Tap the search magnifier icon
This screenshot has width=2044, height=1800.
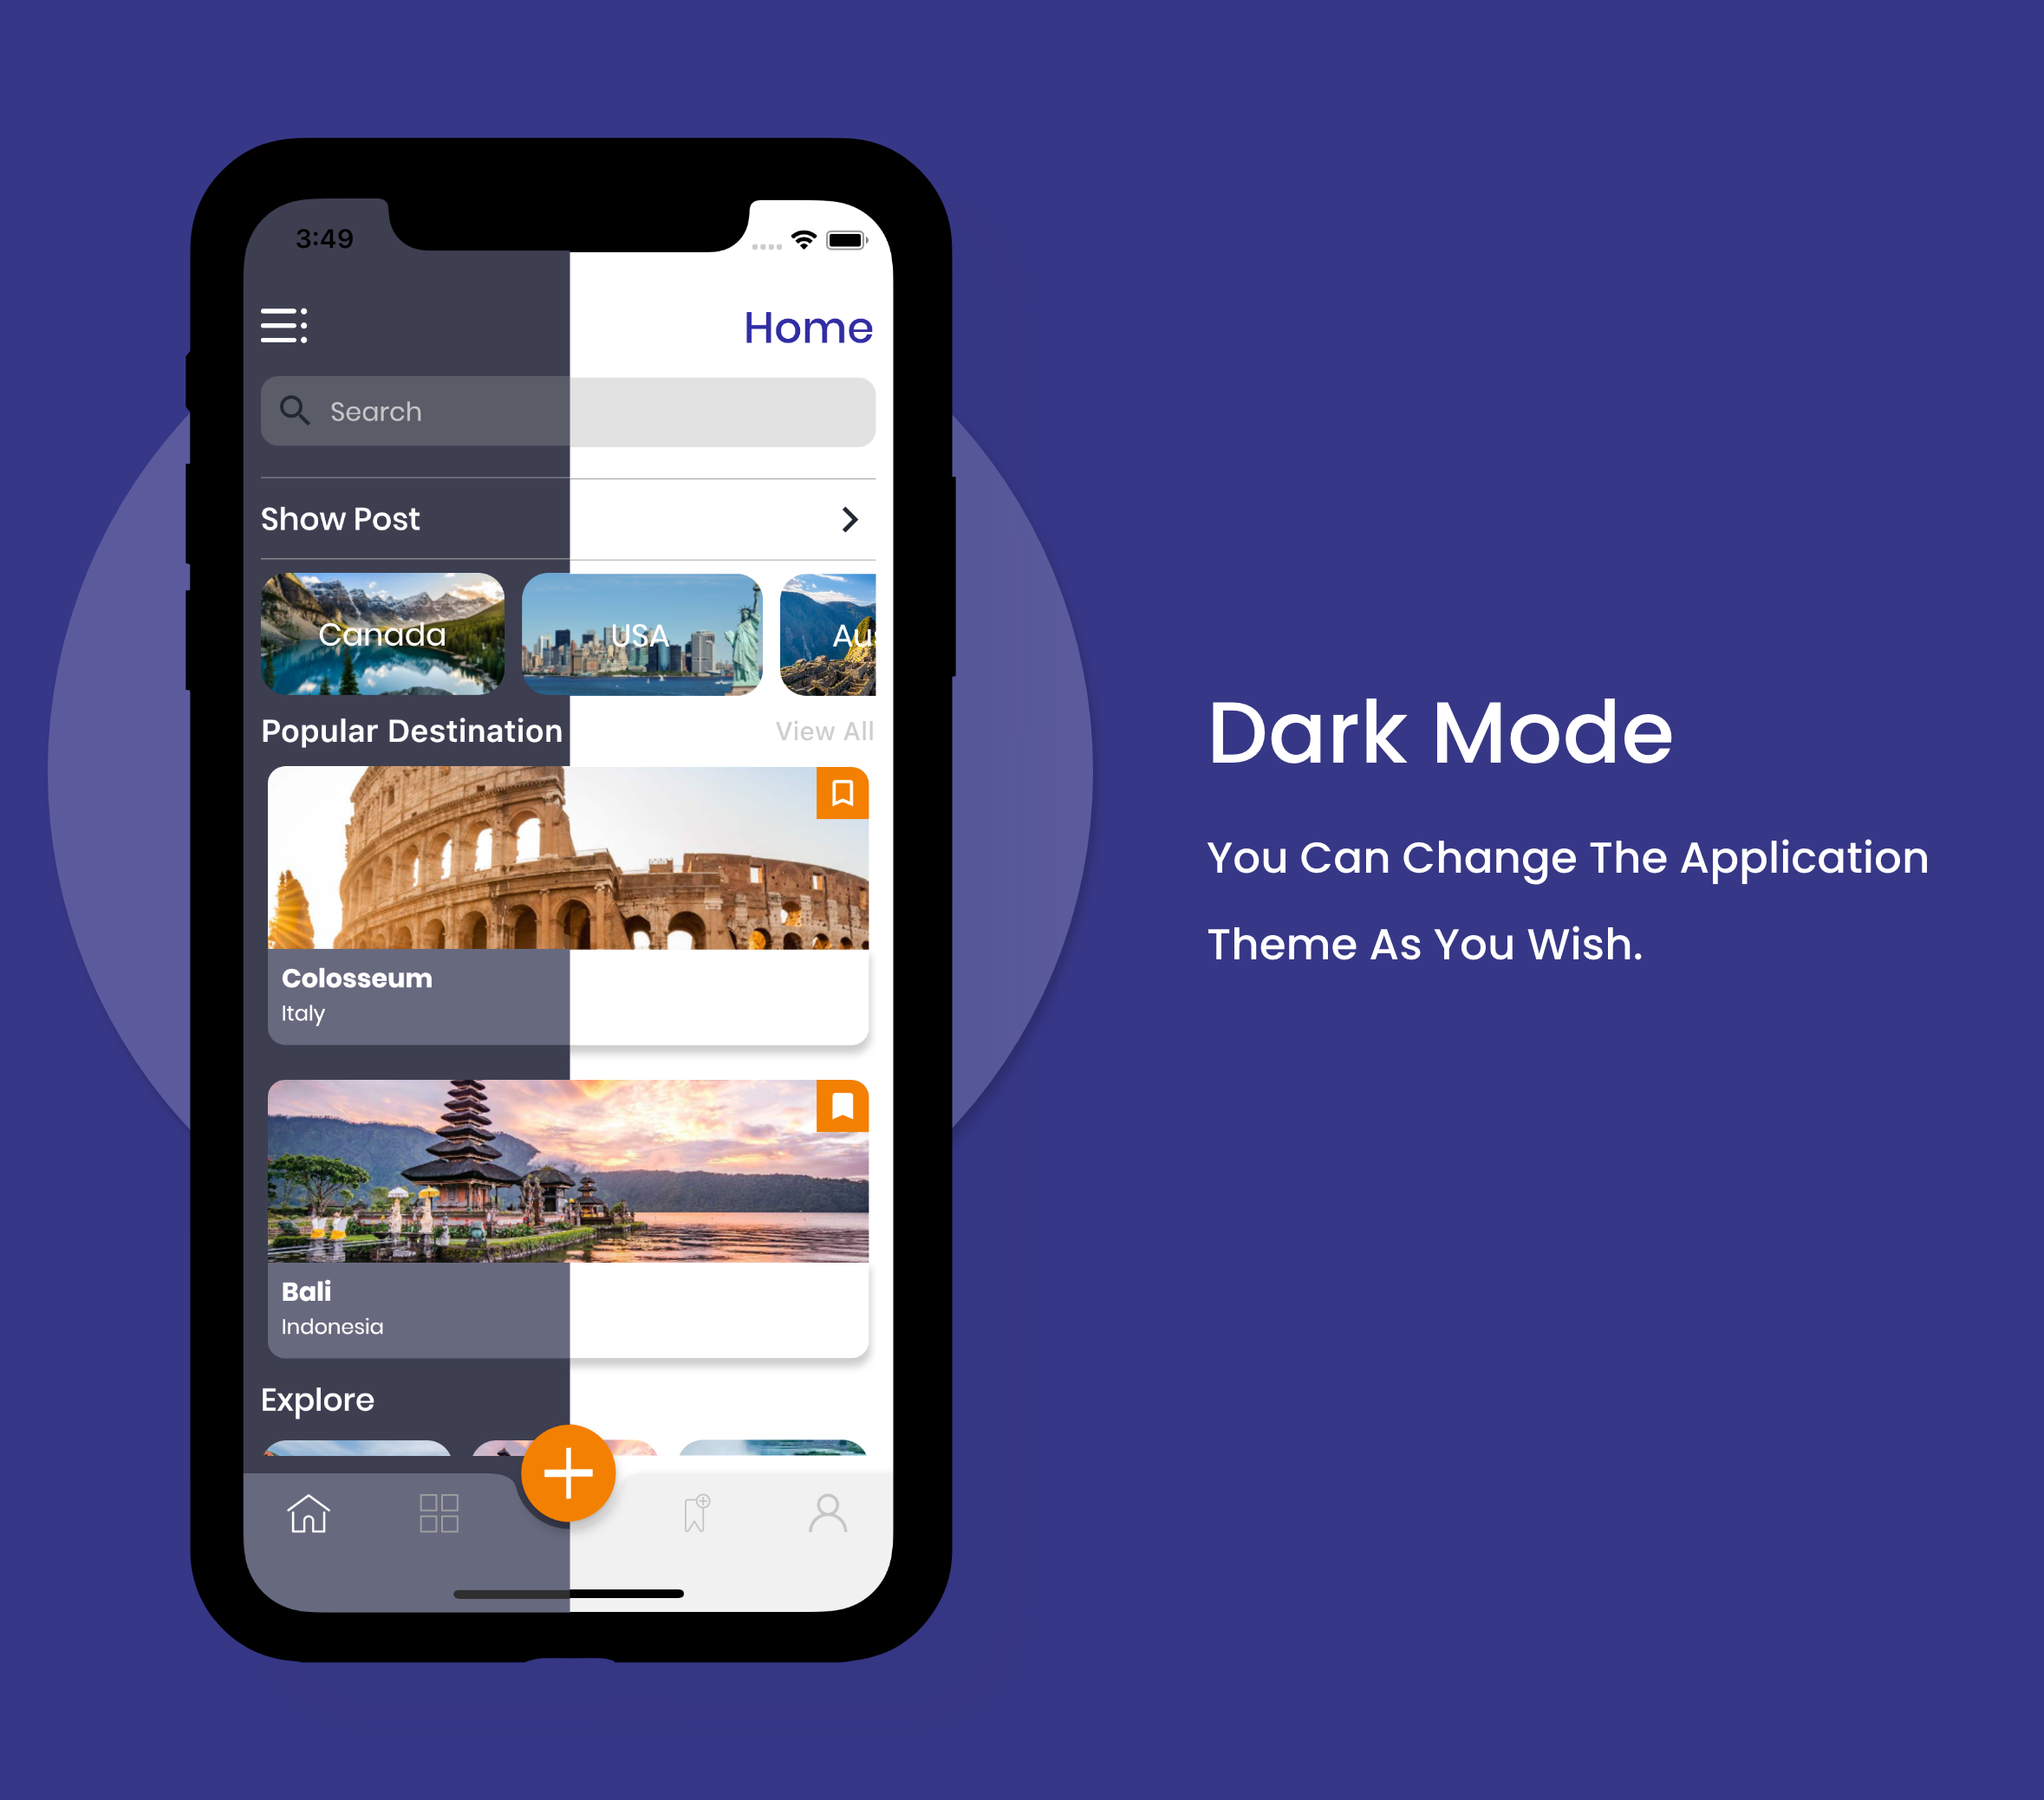point(294,412)
